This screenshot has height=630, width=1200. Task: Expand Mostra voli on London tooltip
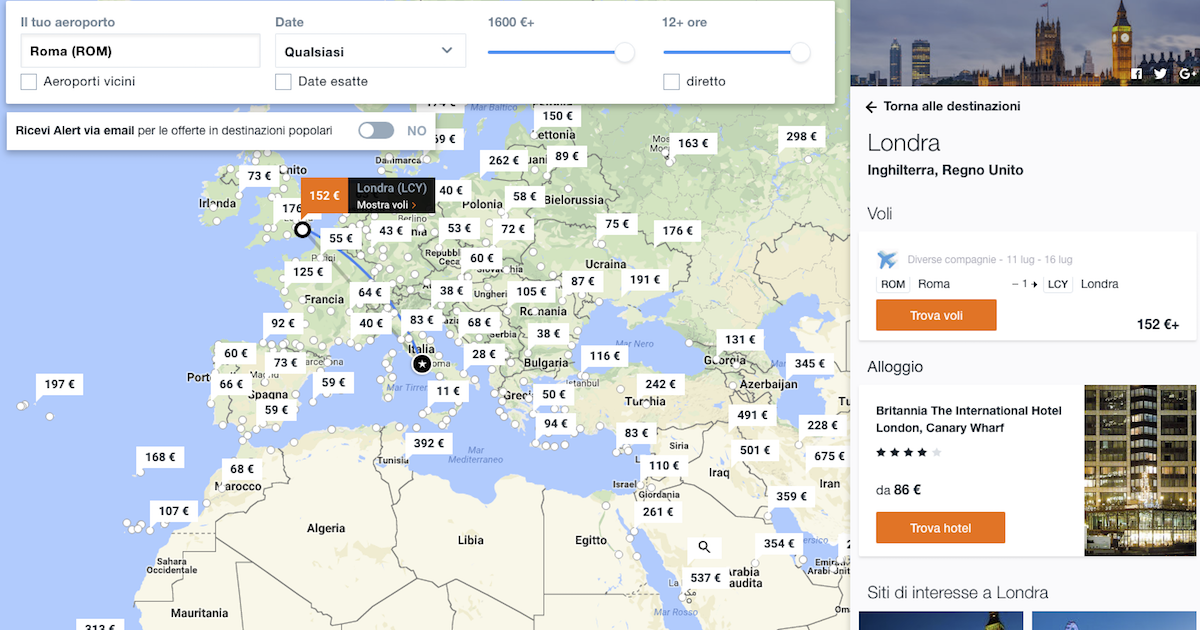click(x=387, y=205)
